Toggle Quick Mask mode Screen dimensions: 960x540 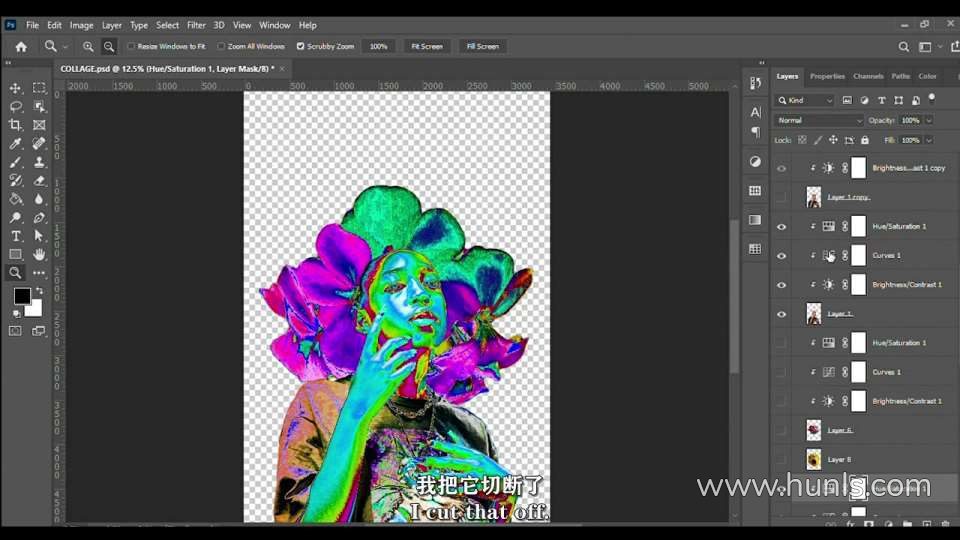15,331
